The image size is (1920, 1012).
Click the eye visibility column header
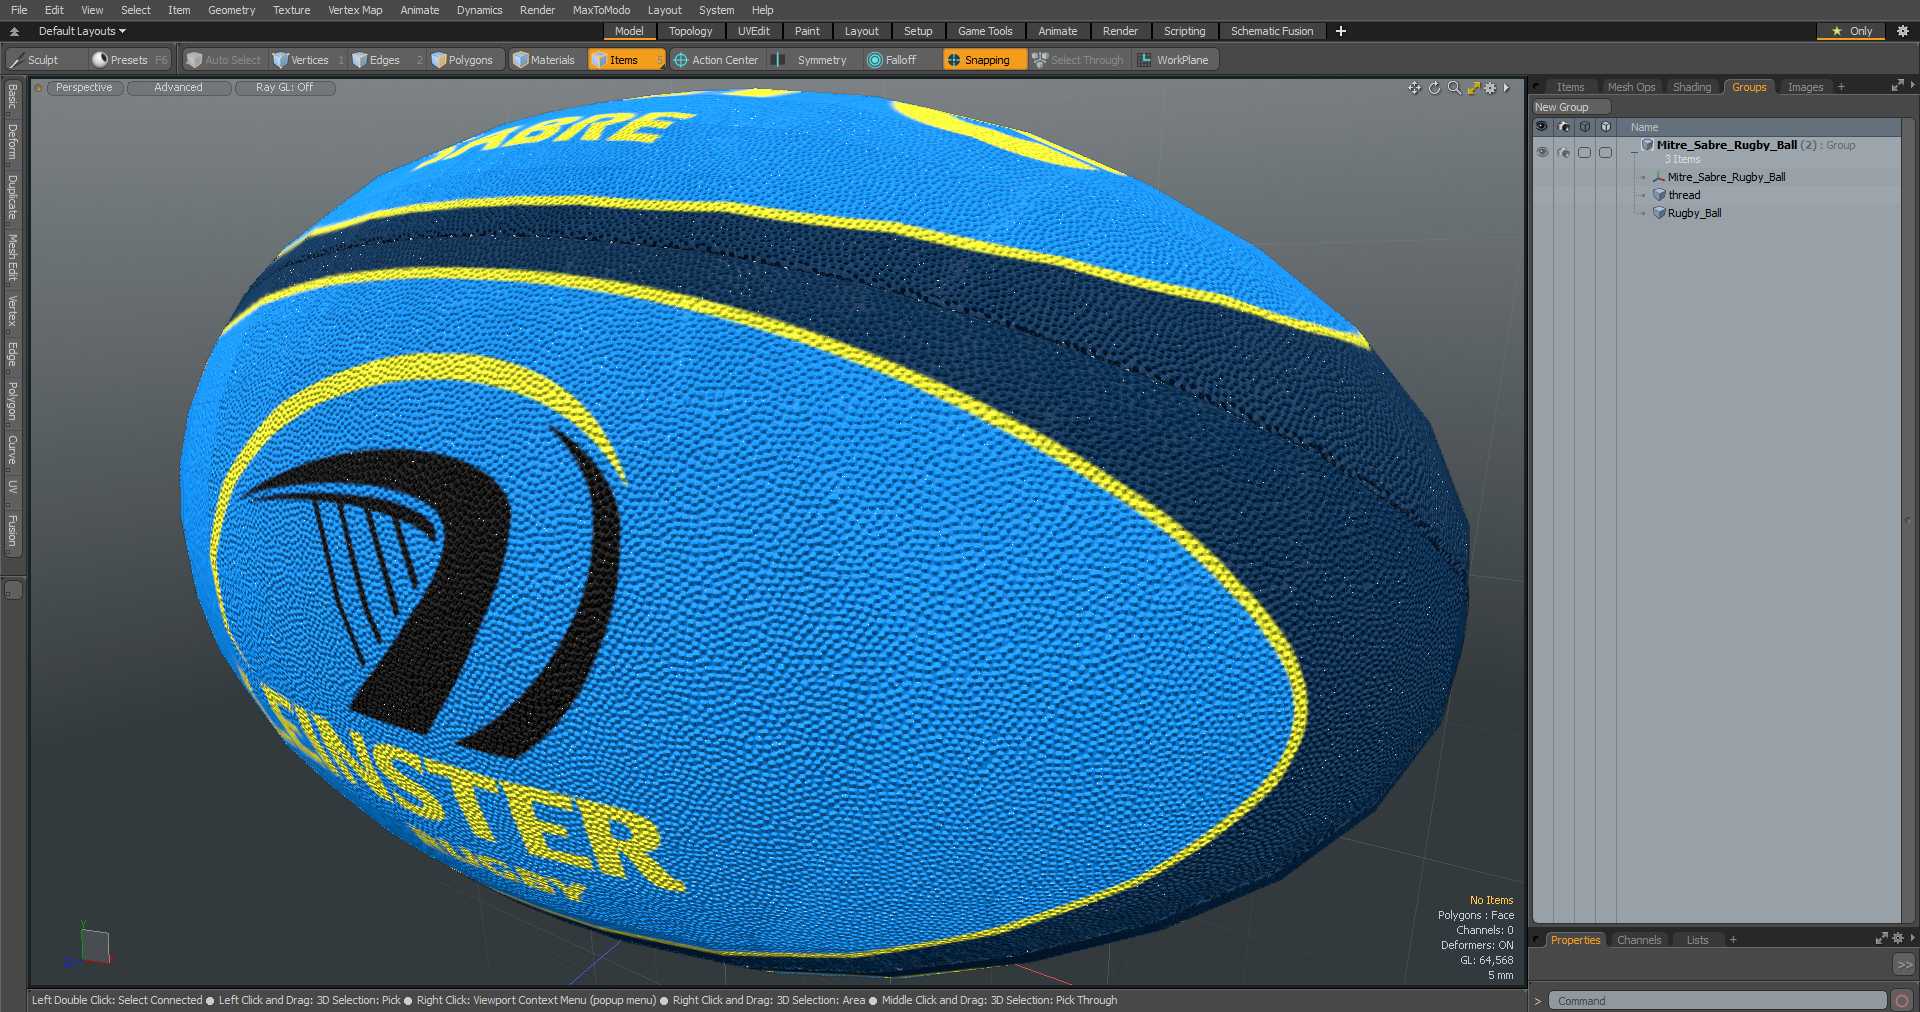[x=1541, y=127]
